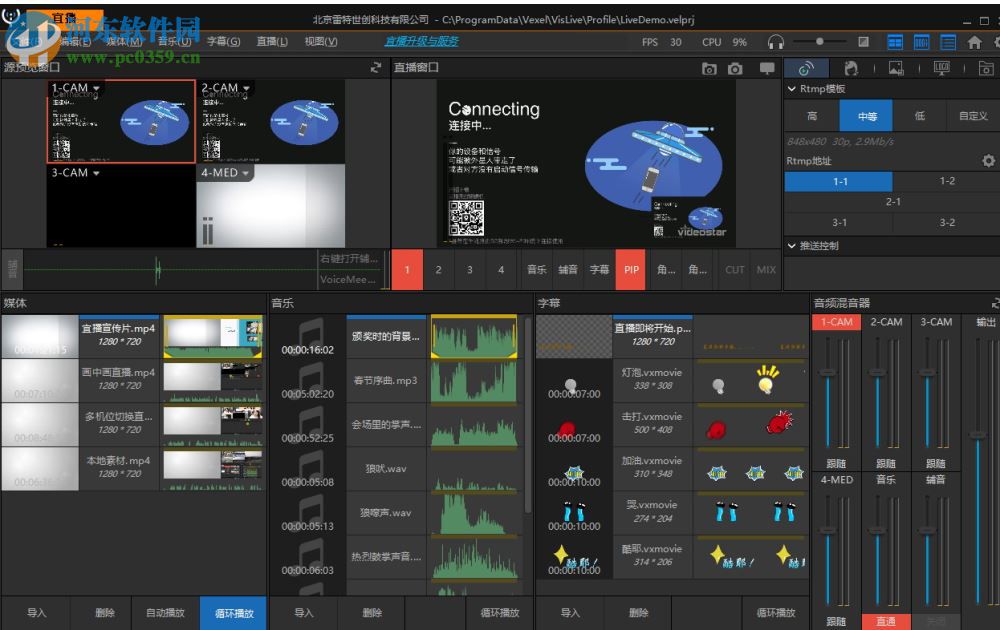Click the headphones monitor icon
Screen dimensions: 1000x630
click(x=776, y=42)
